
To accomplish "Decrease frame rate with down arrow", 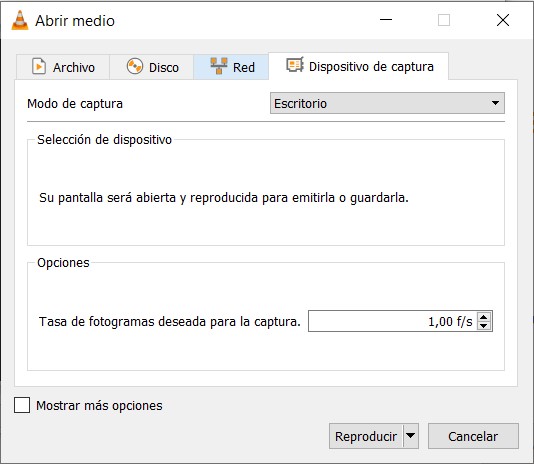I will (484, 326).
